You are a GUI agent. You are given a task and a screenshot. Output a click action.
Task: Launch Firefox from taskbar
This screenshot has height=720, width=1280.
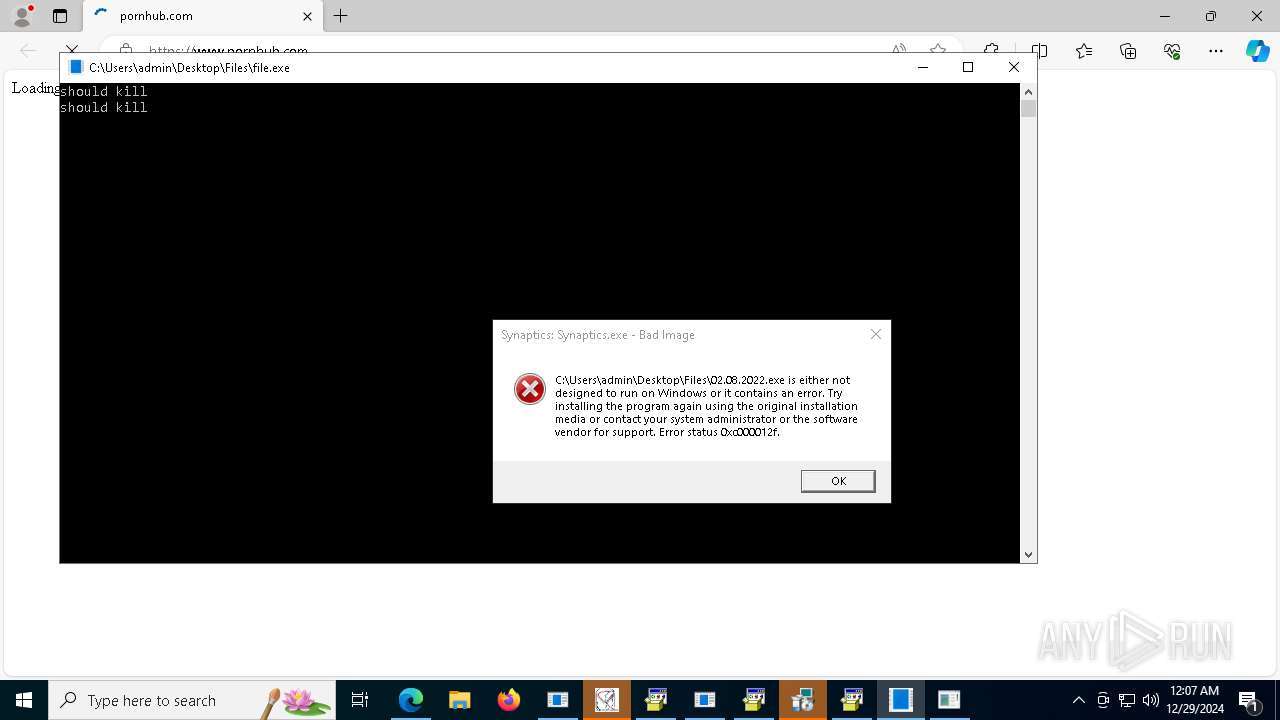tap(509, 700)
